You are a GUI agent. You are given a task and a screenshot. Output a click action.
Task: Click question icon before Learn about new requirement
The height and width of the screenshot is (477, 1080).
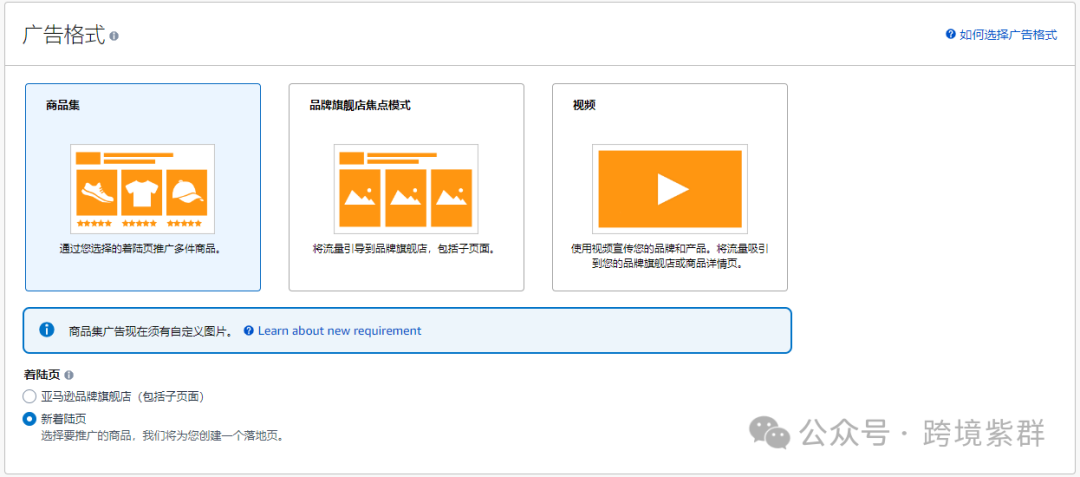coord(249,331)
